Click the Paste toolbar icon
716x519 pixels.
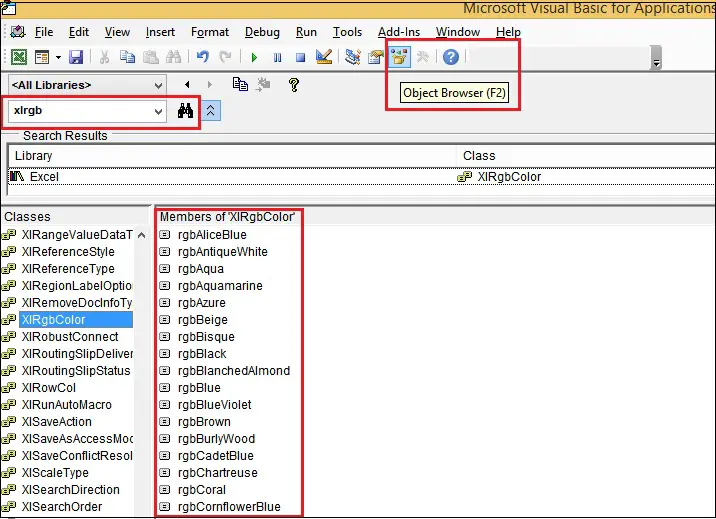pyautogui.click(x=151, y=57)
